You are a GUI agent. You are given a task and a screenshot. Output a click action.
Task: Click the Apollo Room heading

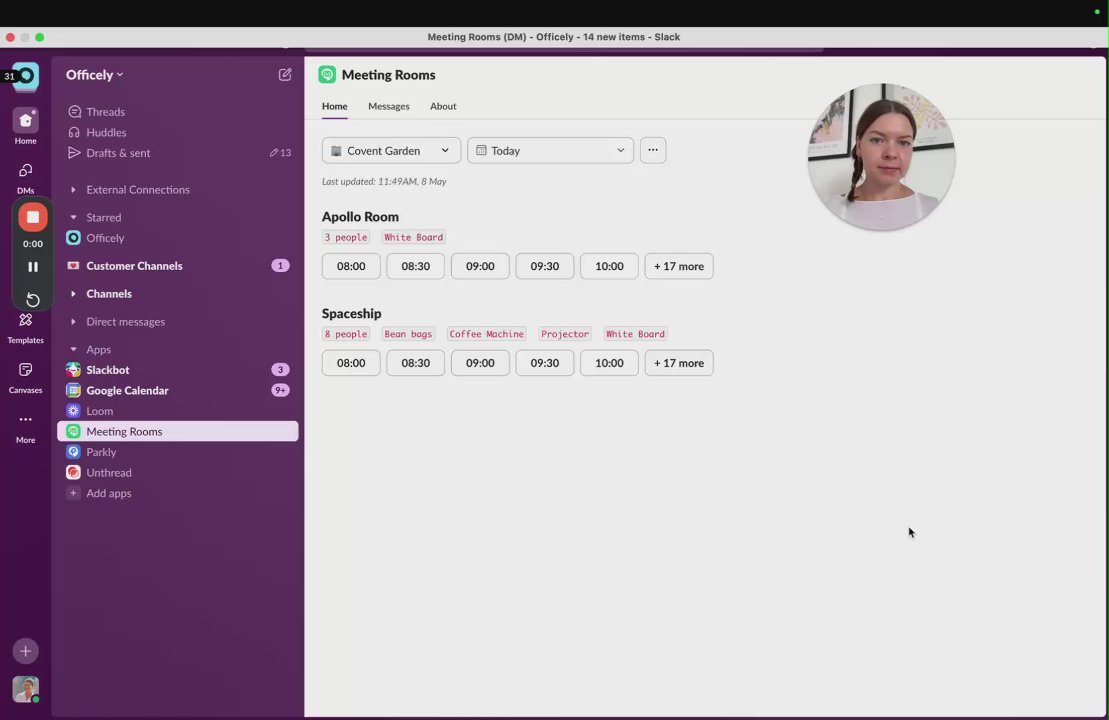point(360,216)
